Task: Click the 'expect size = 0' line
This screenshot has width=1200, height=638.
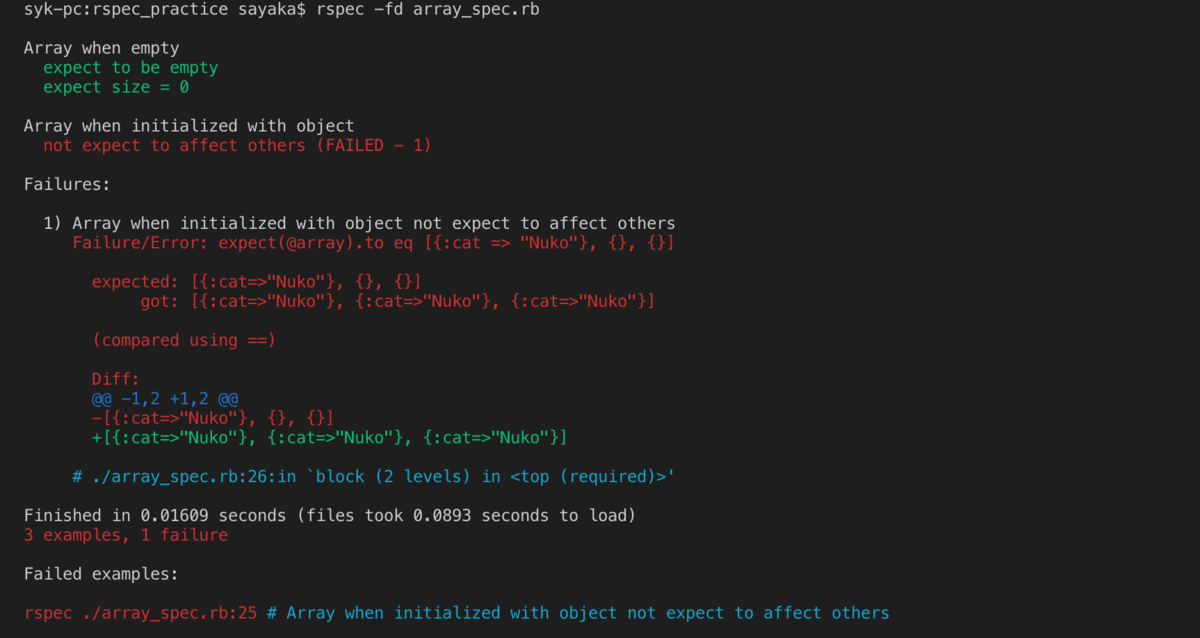Action: click(x=116, y=87)
